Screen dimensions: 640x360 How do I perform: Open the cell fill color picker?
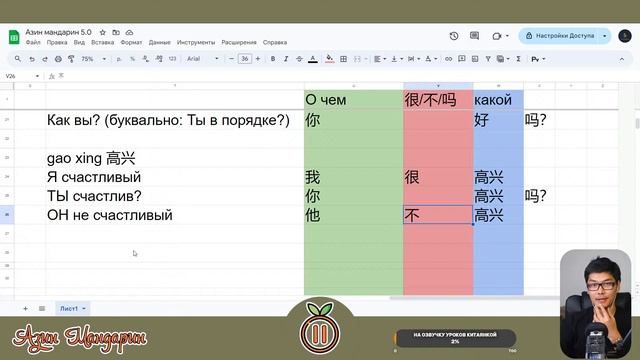pyautogui.click(x=329, y=59)
